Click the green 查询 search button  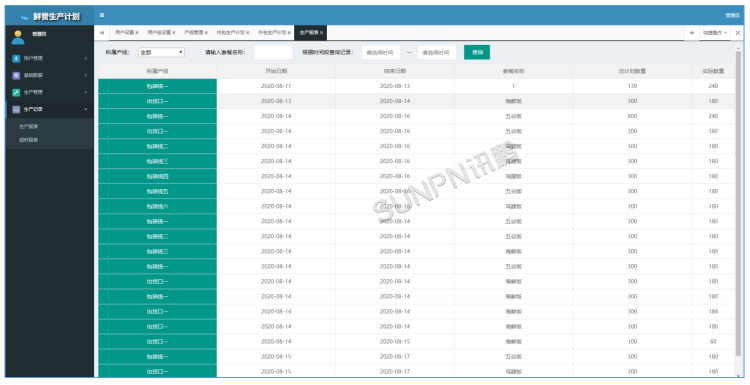click(477, 53)
